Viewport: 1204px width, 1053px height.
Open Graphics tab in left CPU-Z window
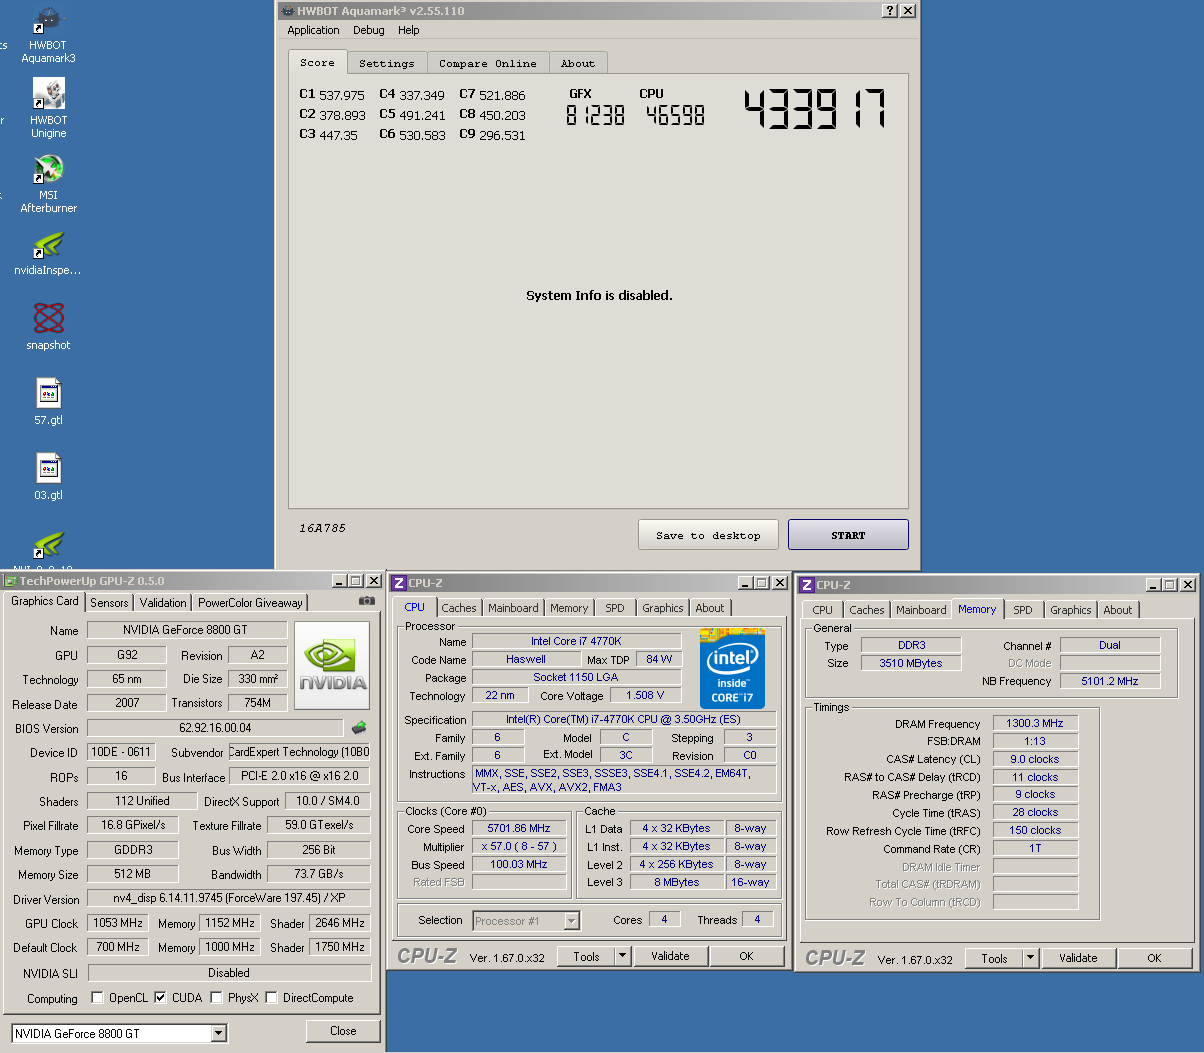coord(663,608)
